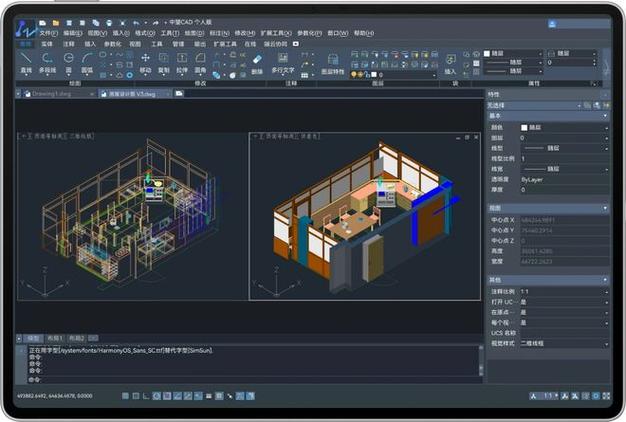Select the 圆 (Circle) tool
This screenshot has width=626, height=422.
click(68, 63)
